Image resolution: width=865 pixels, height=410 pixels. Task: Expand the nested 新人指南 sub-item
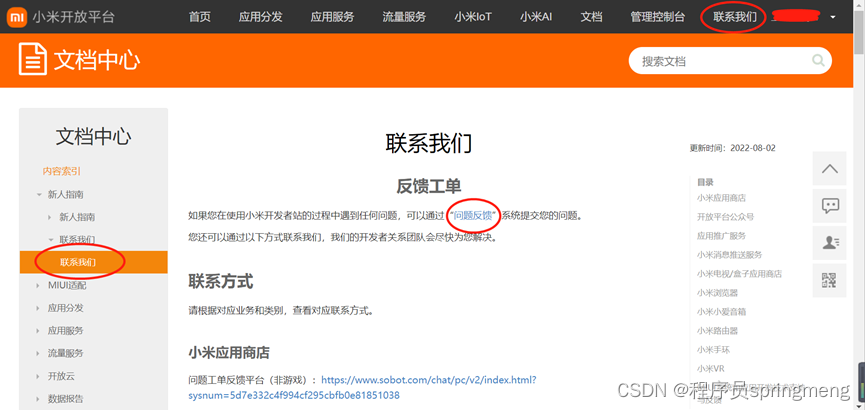[50, 217]
